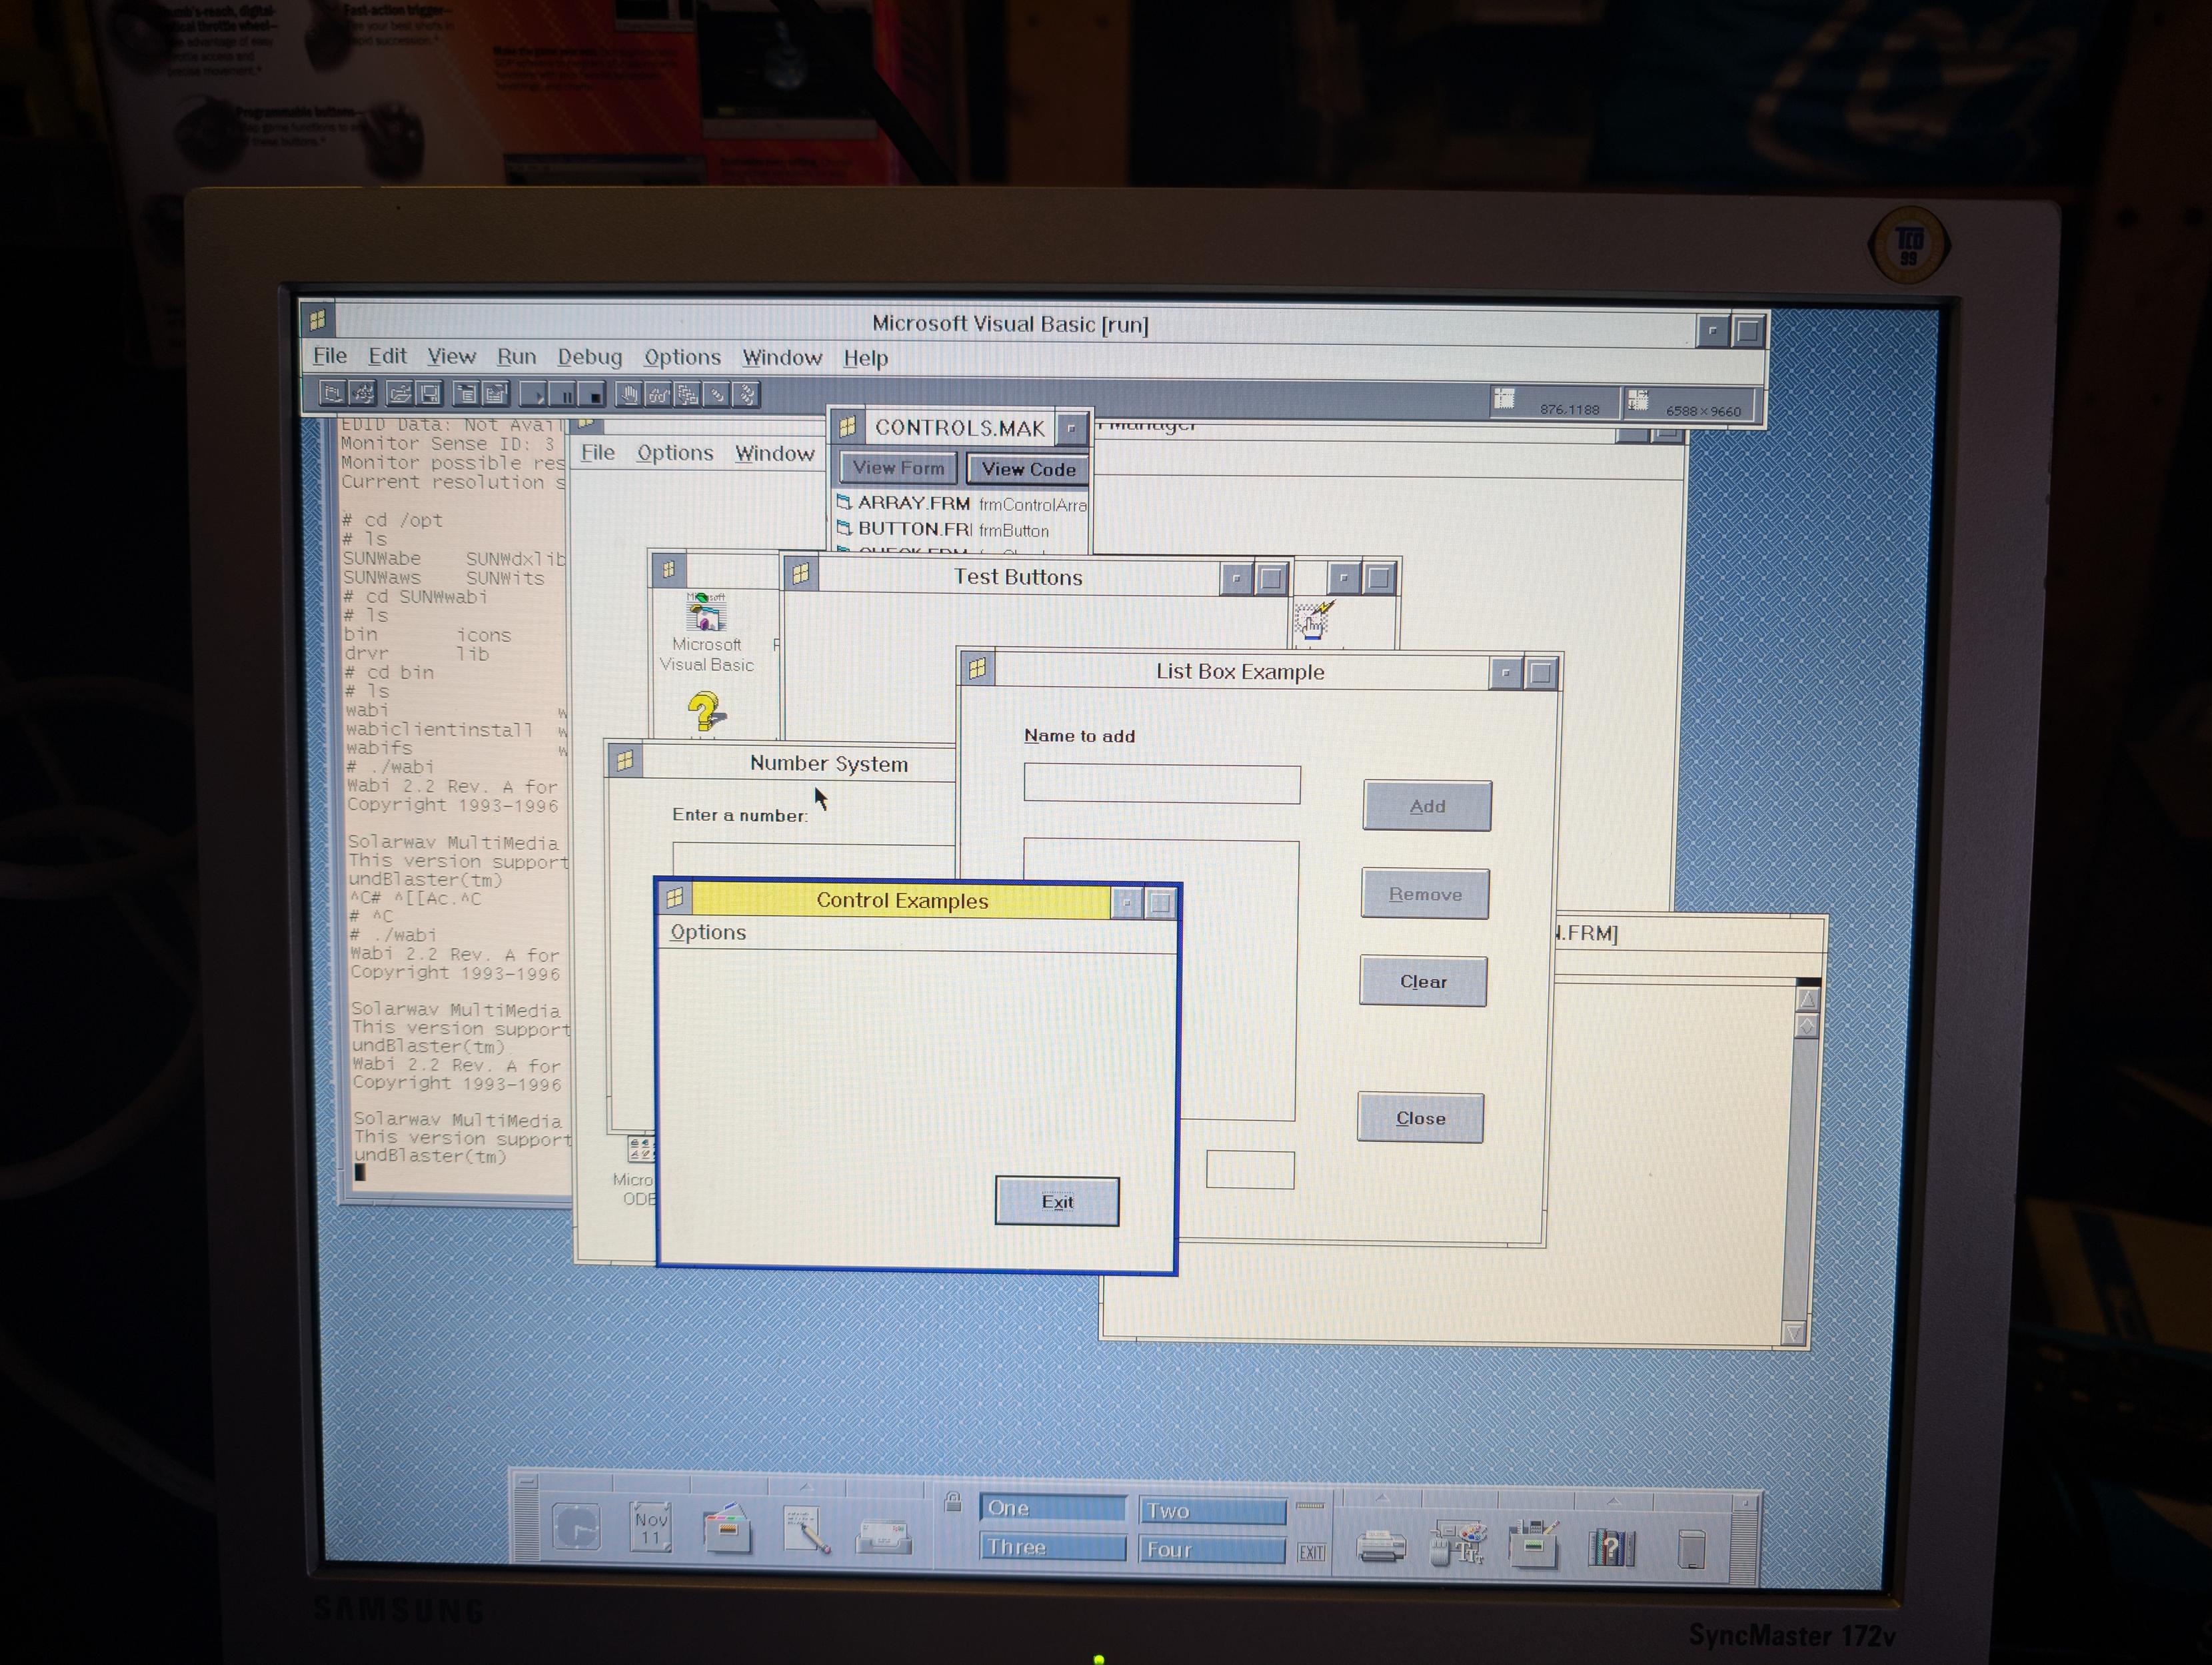Image resolution: width=2212 pixels, height=1665 pixels.
Task: Toggle Breakpoint hand icon in toolbar
Action: [628, 395]
